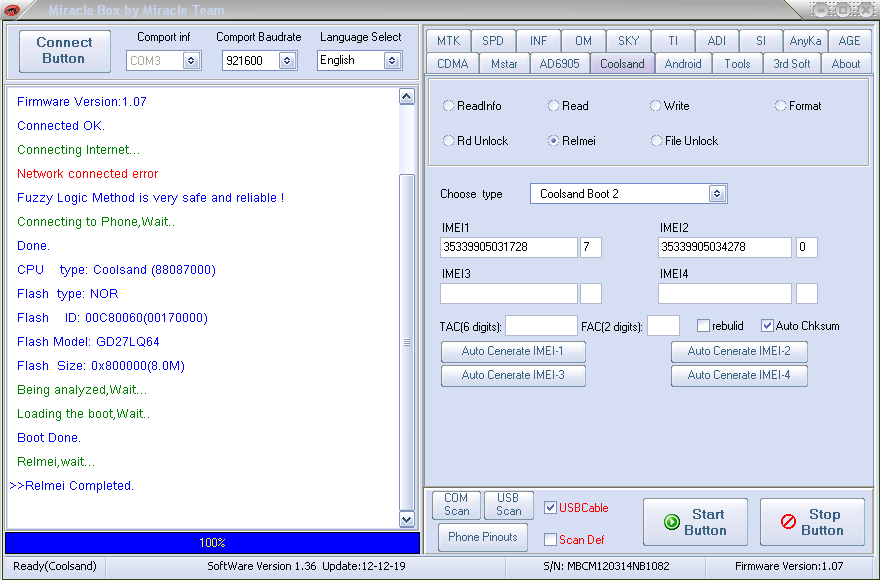
Task: Toggle the Auto Chksum checkbox
Action: (x=767, y=326)
